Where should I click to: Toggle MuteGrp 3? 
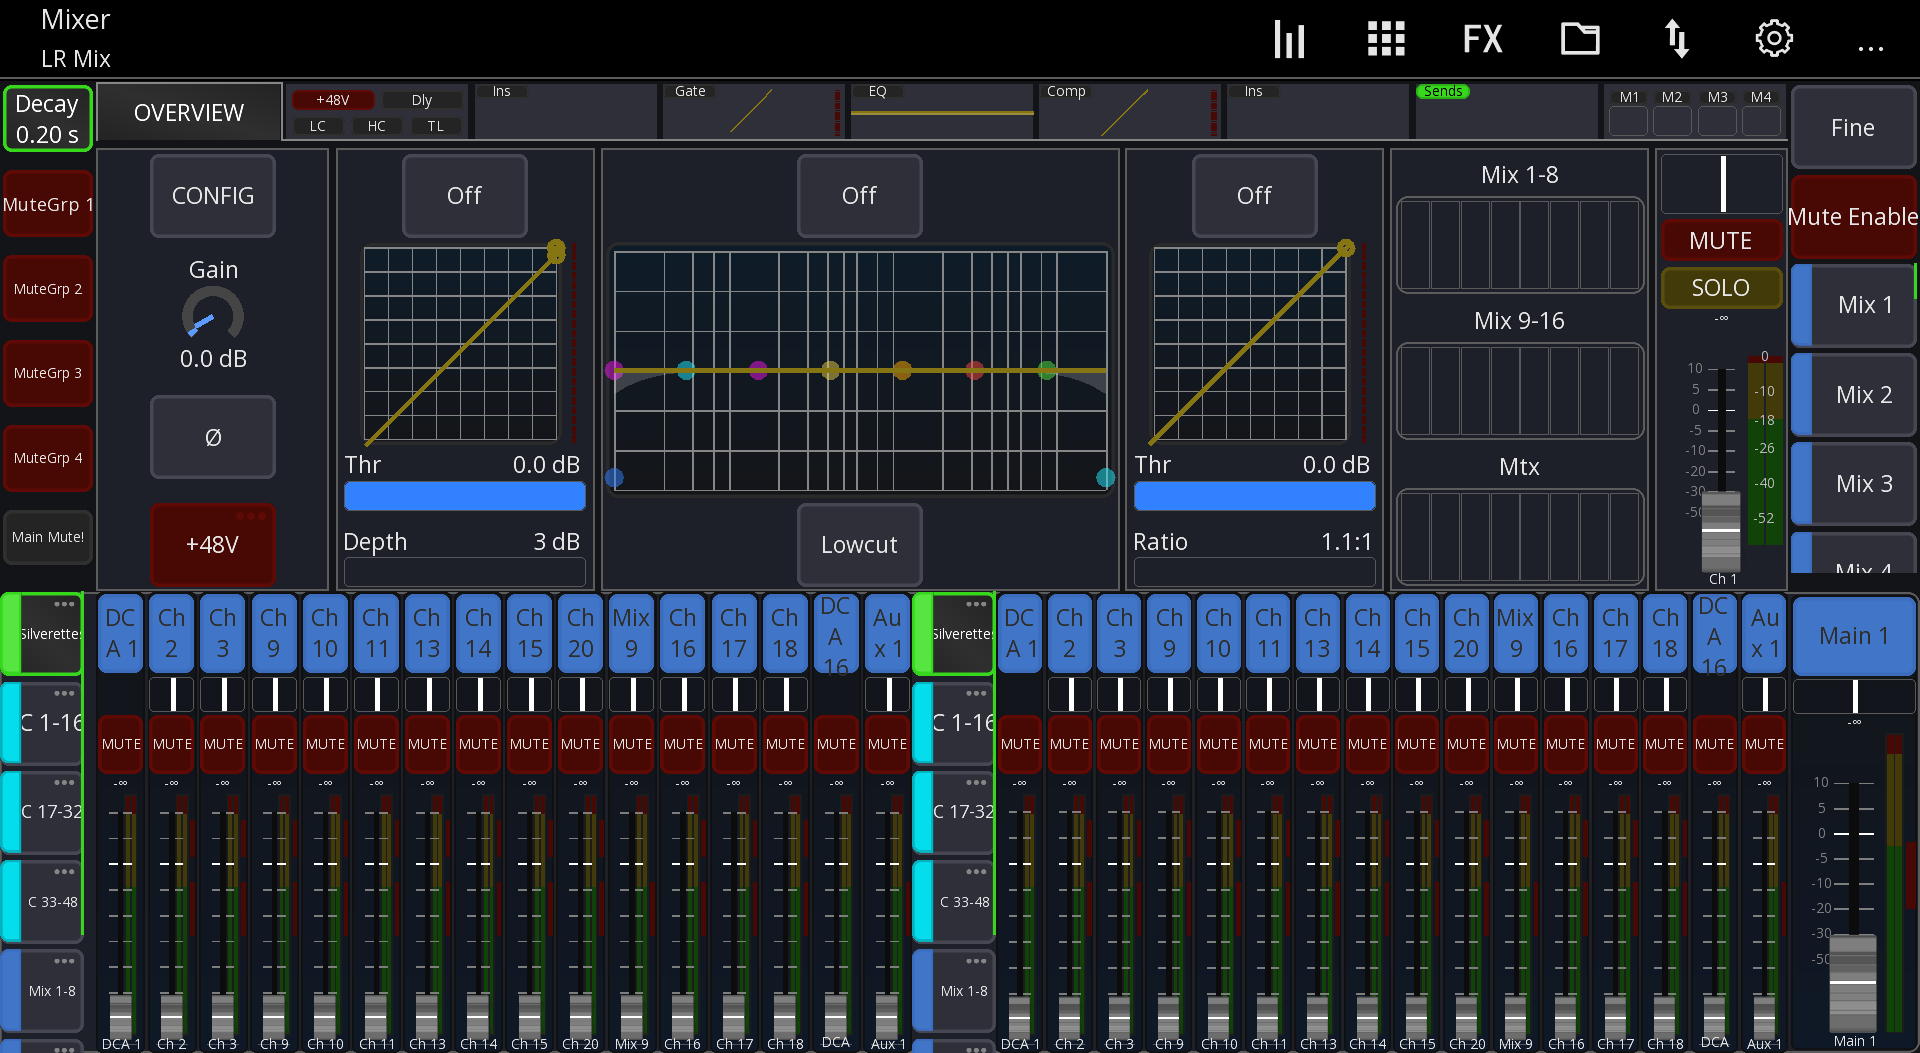[x=48, y=373]
